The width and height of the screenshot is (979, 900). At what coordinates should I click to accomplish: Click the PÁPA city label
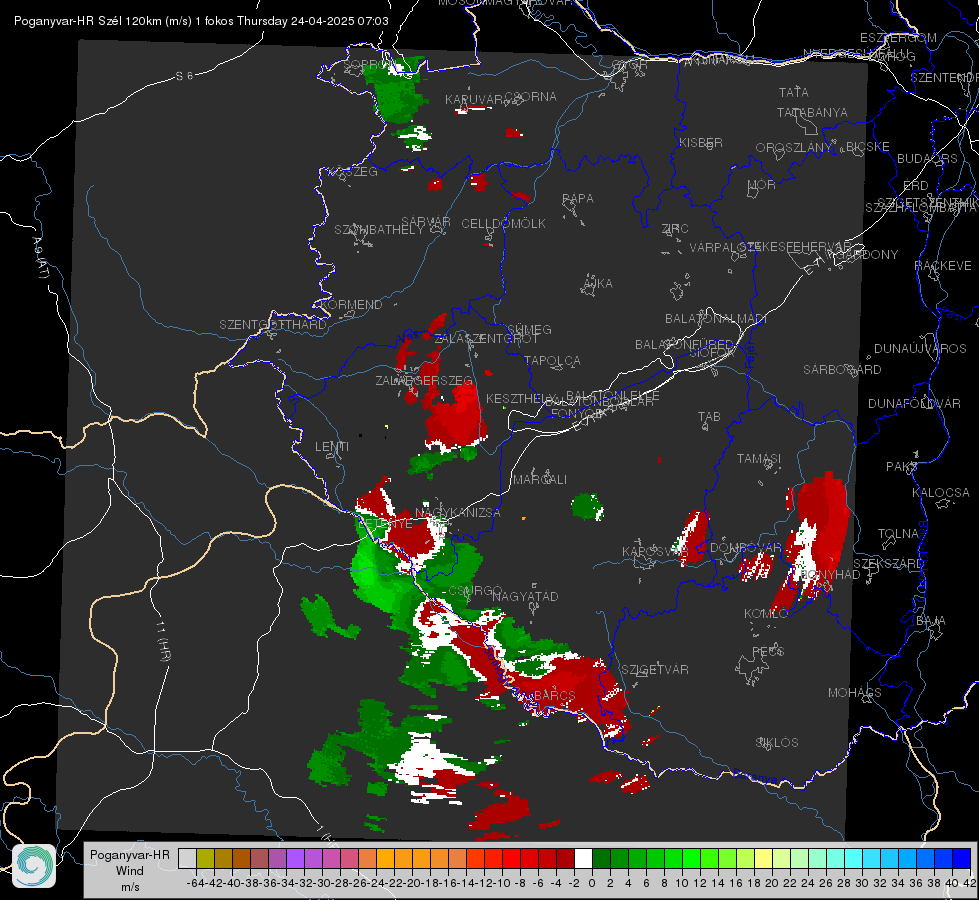click(x=578, y=199)
